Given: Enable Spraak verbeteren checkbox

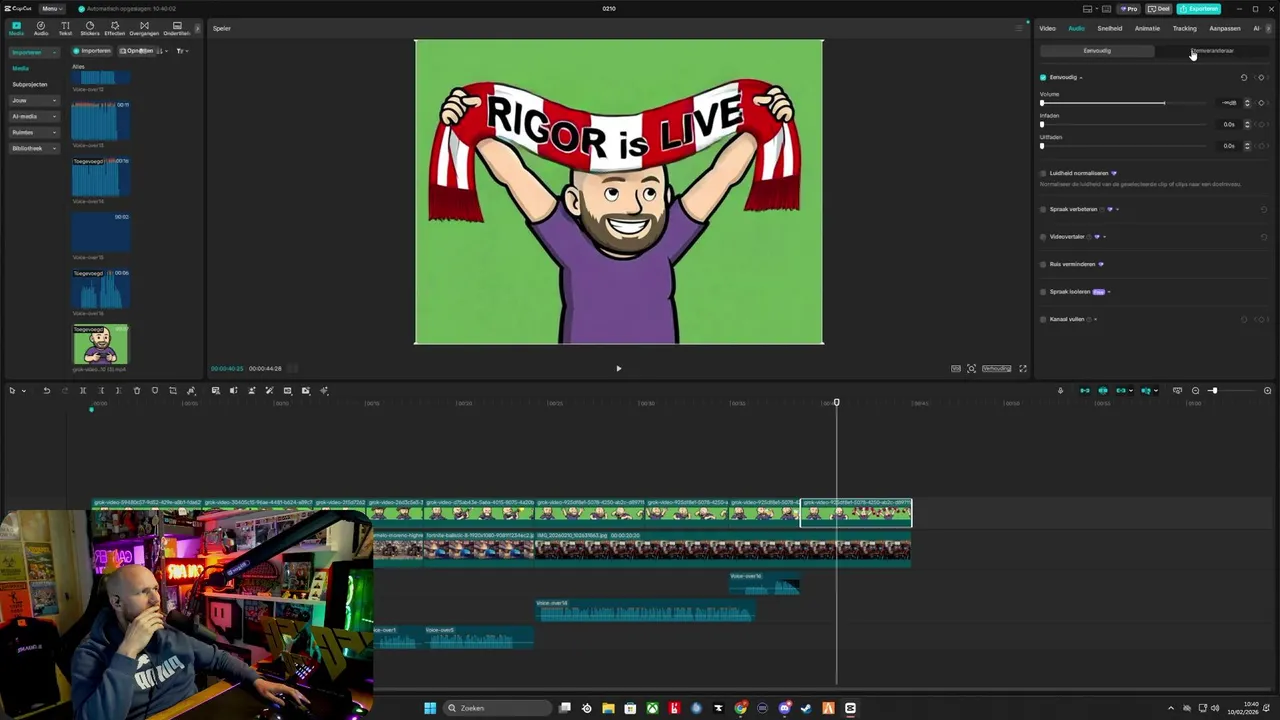Looking at the screenshot, I should 1043,210.
